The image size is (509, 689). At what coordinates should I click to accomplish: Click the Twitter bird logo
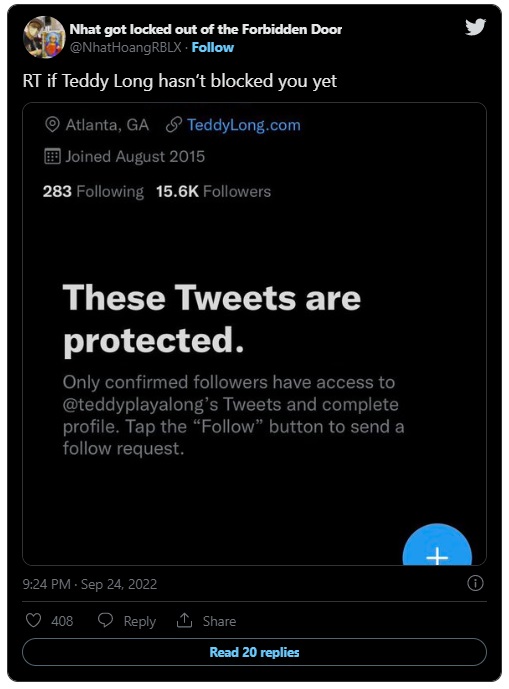click(475, 27)
